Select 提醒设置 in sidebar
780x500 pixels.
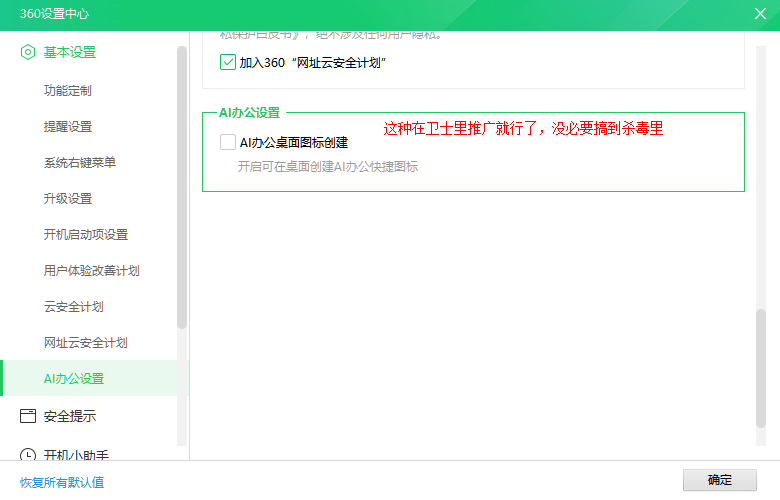tap(68, 126)
